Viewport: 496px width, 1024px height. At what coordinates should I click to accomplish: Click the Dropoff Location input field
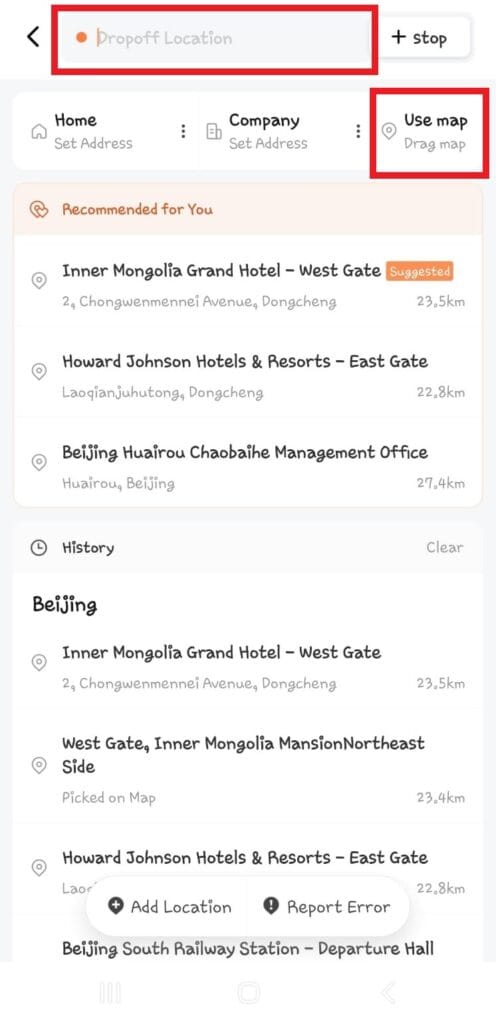click(x=217, y=38)
